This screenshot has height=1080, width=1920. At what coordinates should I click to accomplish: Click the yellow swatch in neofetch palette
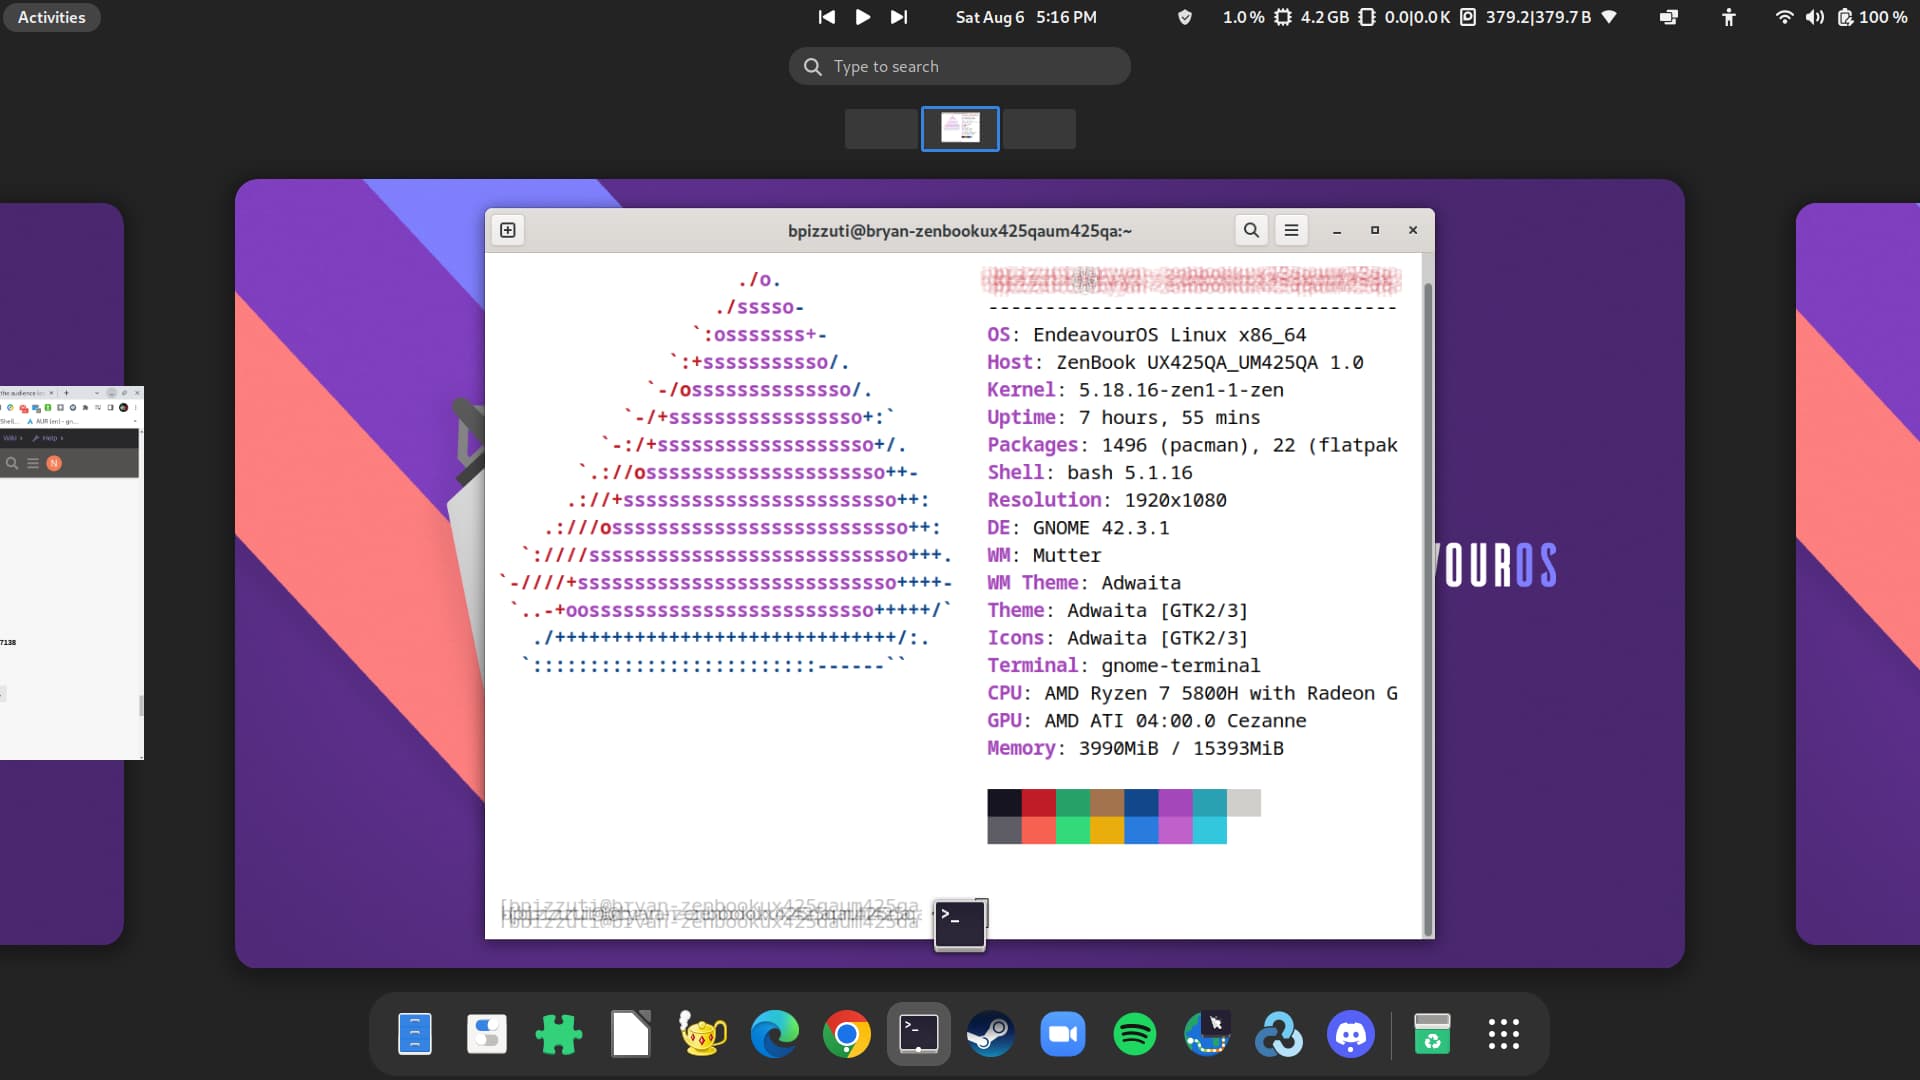[1107, 830]
